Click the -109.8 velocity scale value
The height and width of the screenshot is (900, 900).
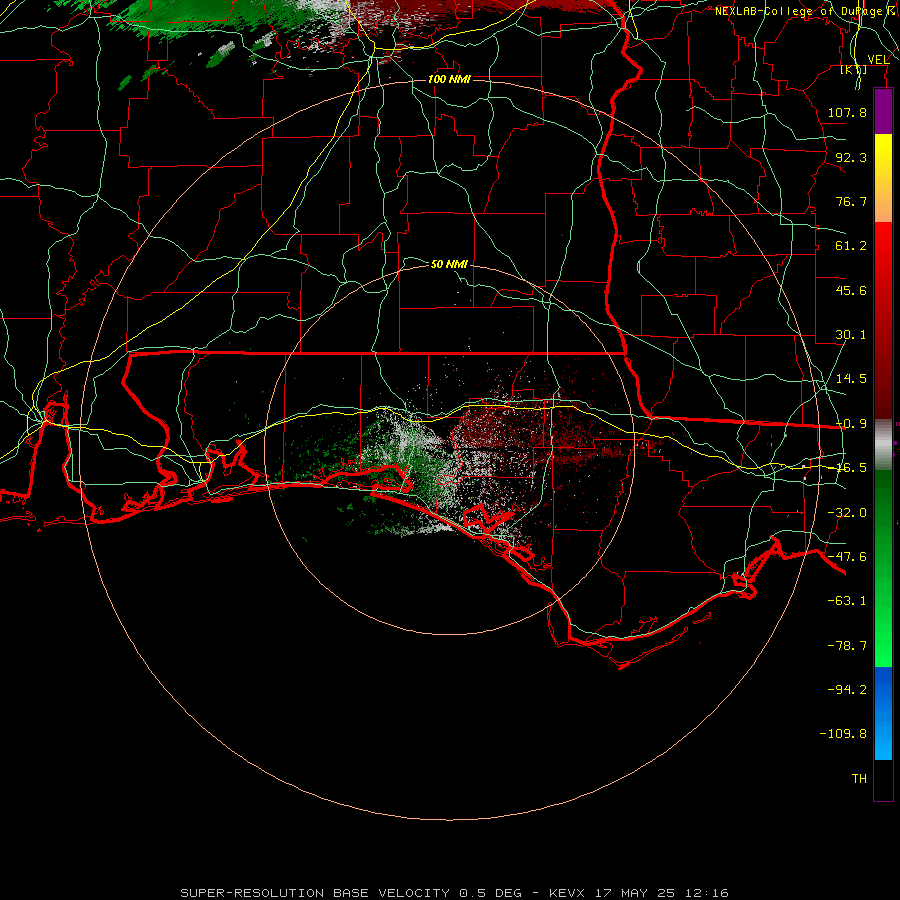(x=843, y=734)
